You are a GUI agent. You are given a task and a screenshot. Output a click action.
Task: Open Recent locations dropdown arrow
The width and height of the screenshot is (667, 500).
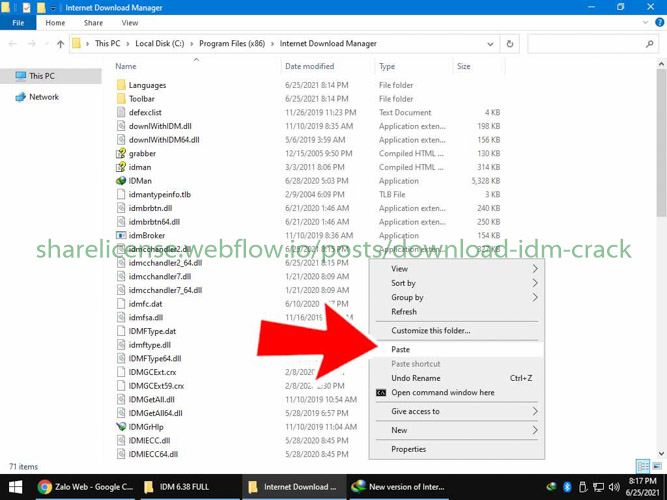point(47,43)
